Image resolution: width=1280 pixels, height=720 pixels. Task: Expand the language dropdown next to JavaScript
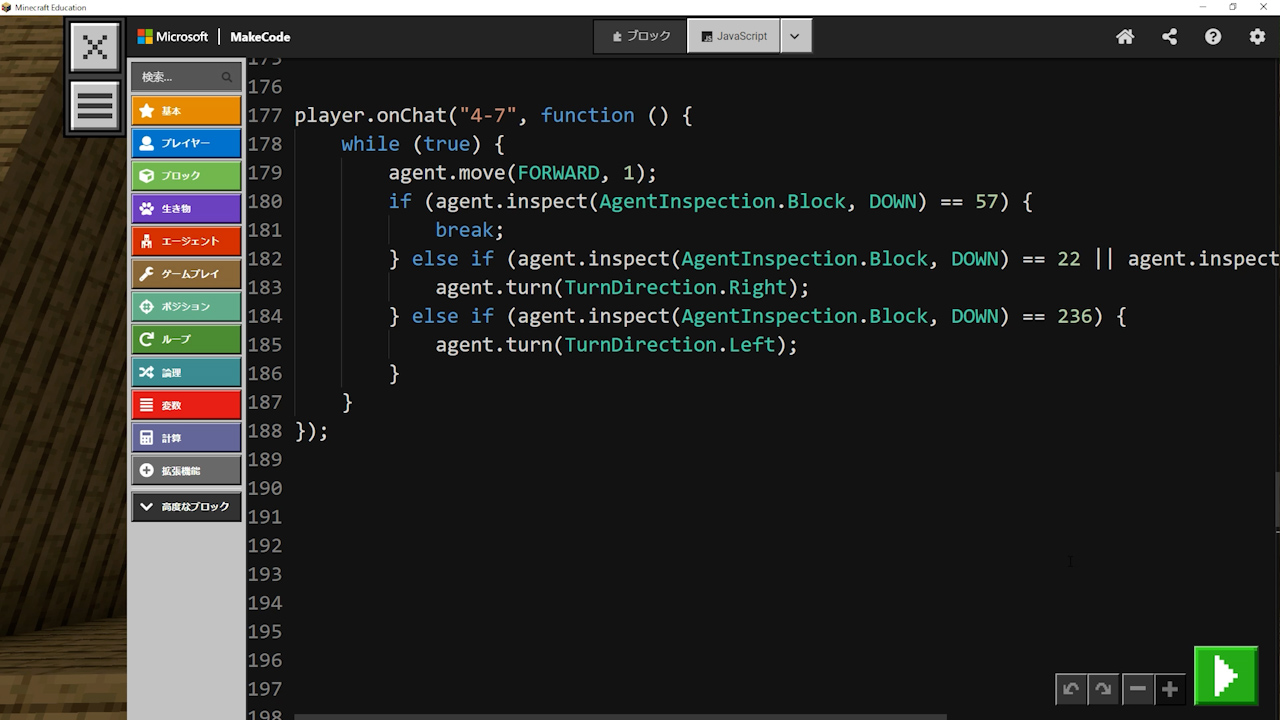795,36
